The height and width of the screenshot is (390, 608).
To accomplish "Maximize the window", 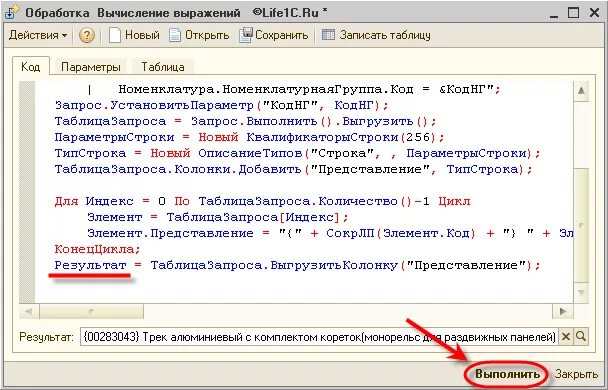I will (574, 13).
